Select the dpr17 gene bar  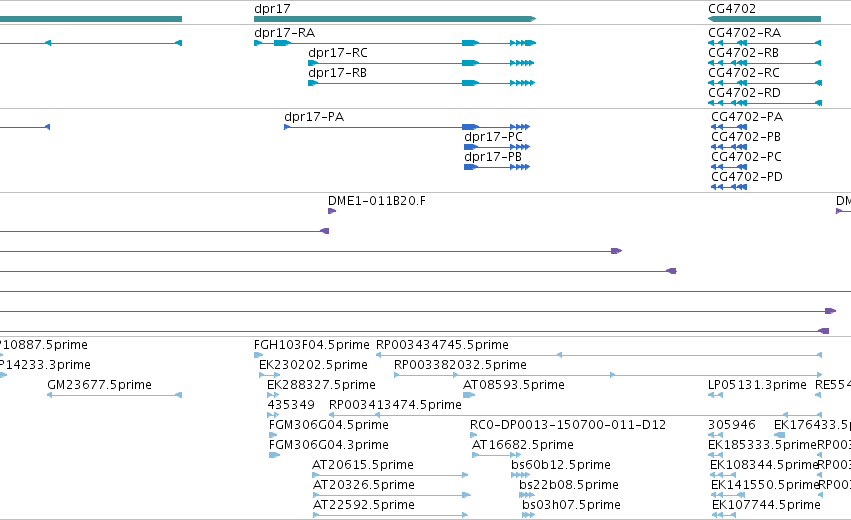point(395,19)
